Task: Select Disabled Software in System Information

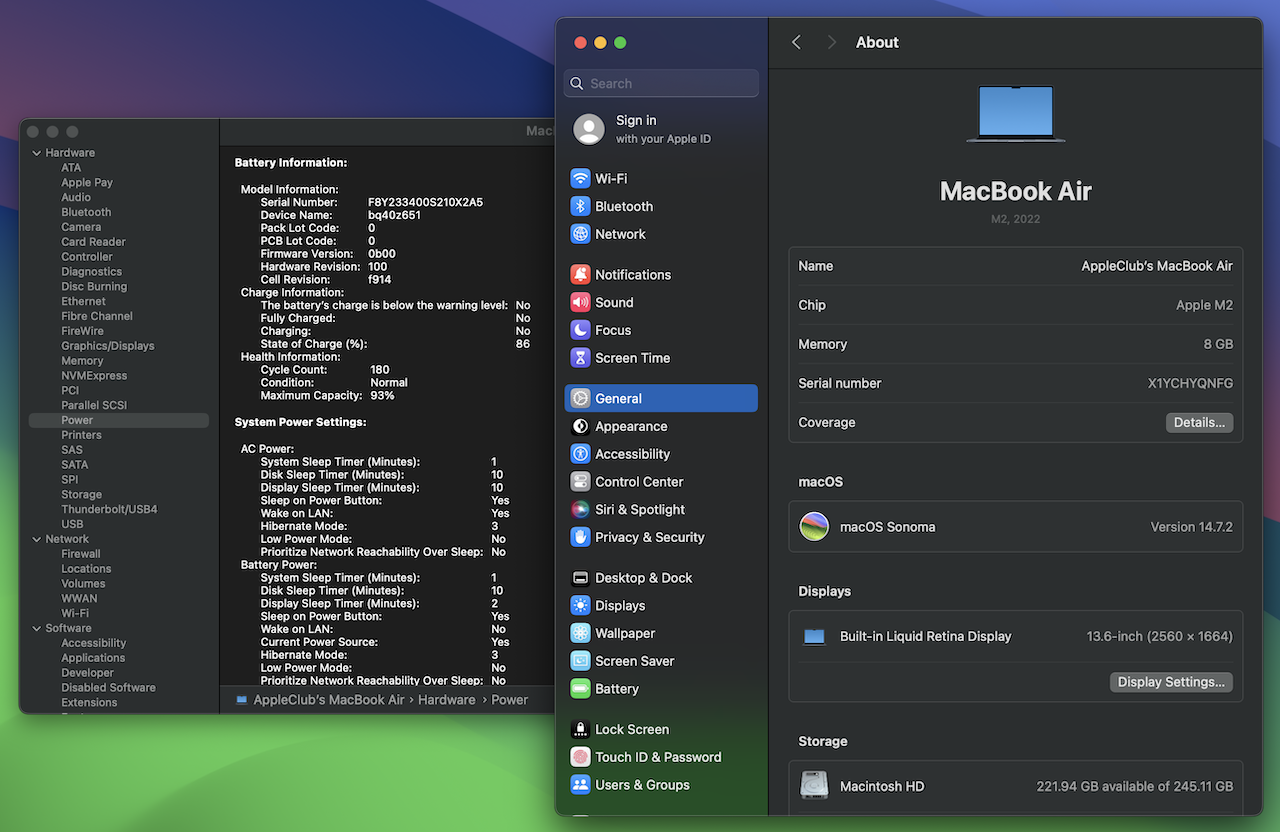Action: coord(108,688)
